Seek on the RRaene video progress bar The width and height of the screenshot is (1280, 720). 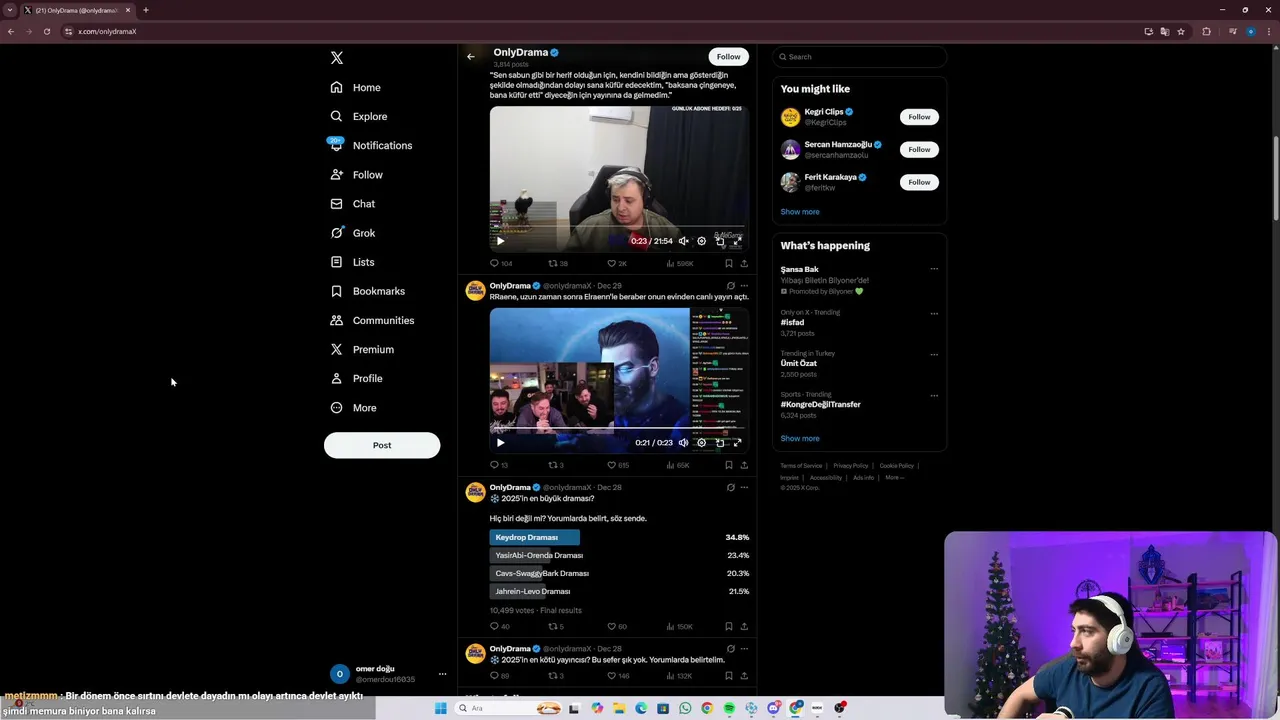click(x=619, y=428)
